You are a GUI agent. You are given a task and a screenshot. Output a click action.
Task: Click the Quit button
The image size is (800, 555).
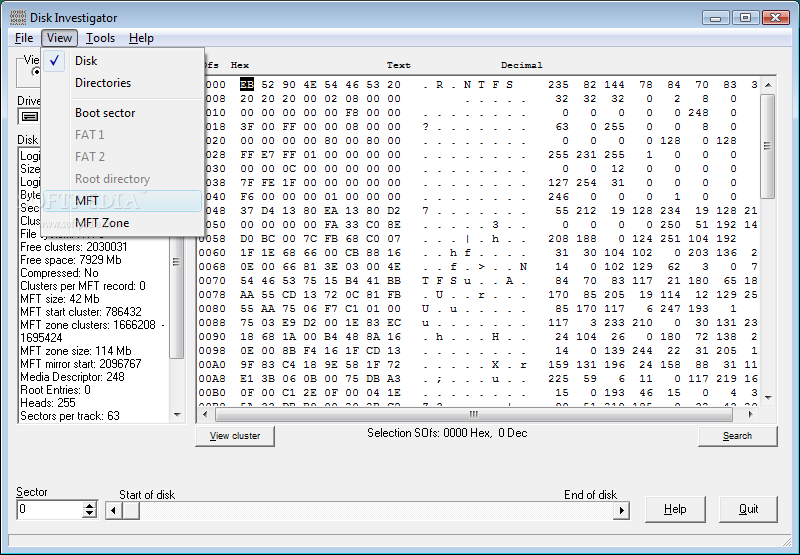[x=748, y=509]
